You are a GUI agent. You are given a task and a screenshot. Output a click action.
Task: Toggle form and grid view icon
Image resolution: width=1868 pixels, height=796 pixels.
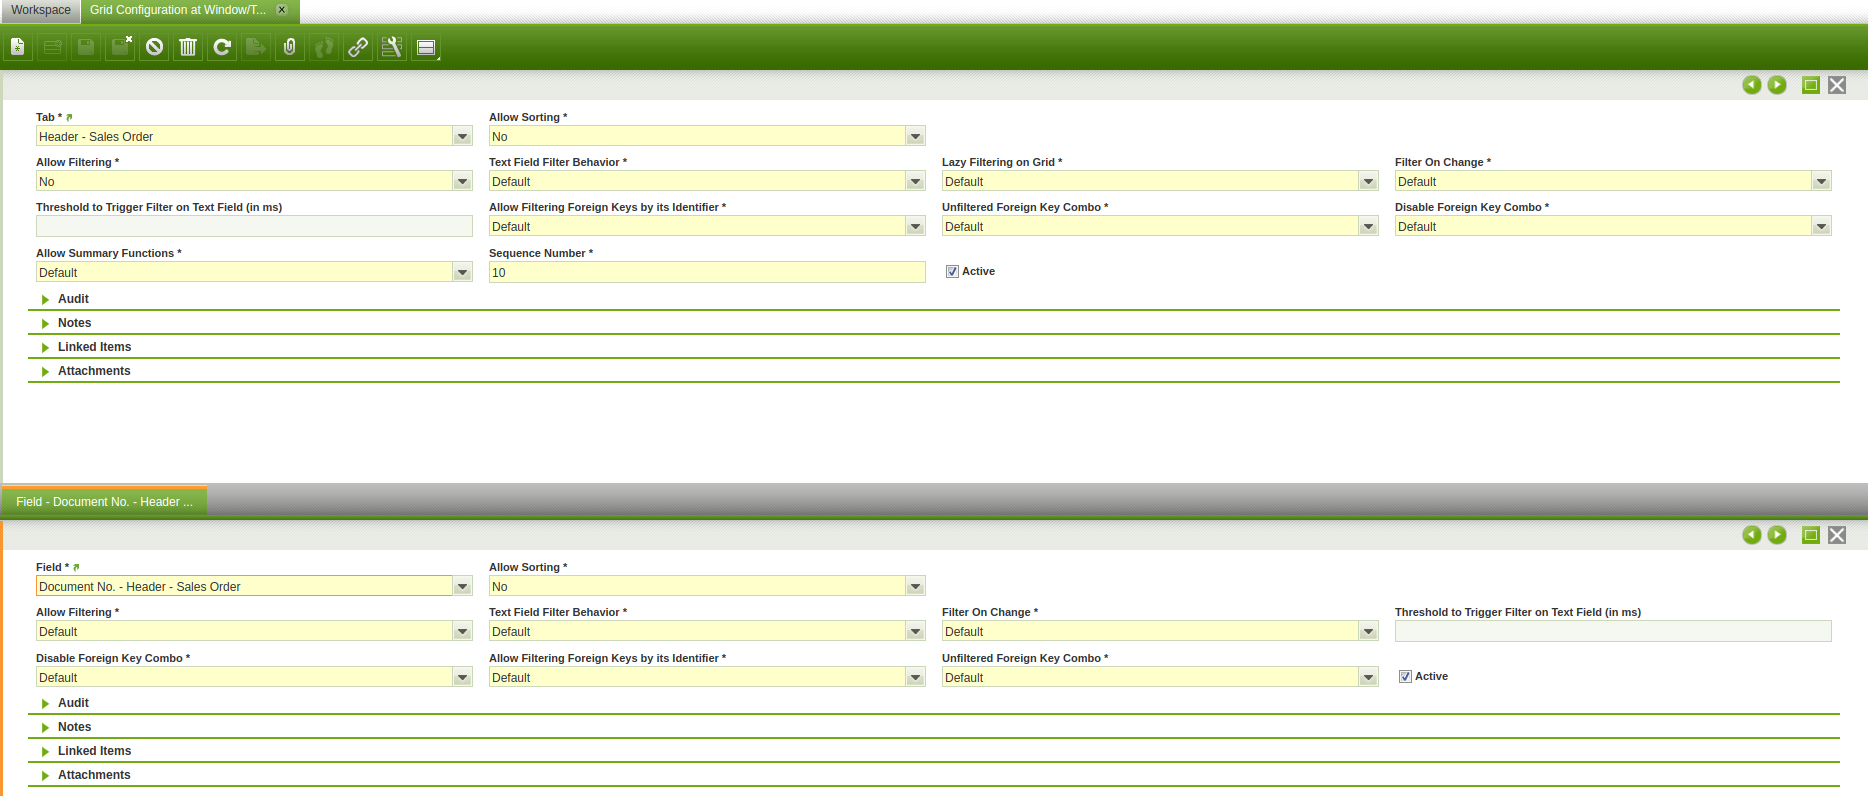(426, 47)
